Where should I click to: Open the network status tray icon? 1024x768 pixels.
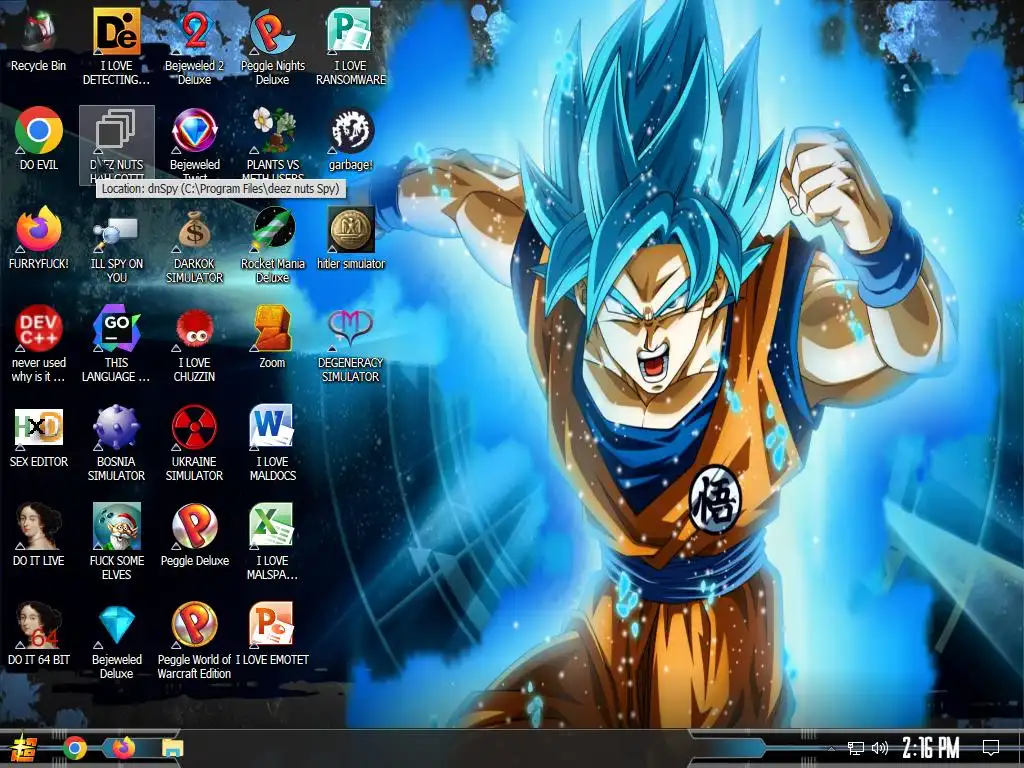click(x=855, y=748)
